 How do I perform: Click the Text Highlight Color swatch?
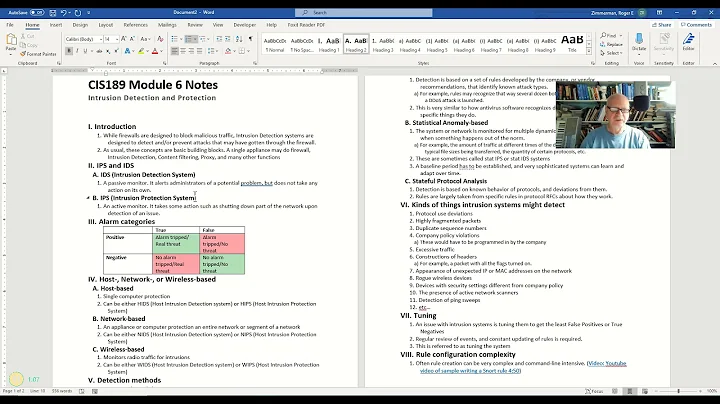coord(141,51)
